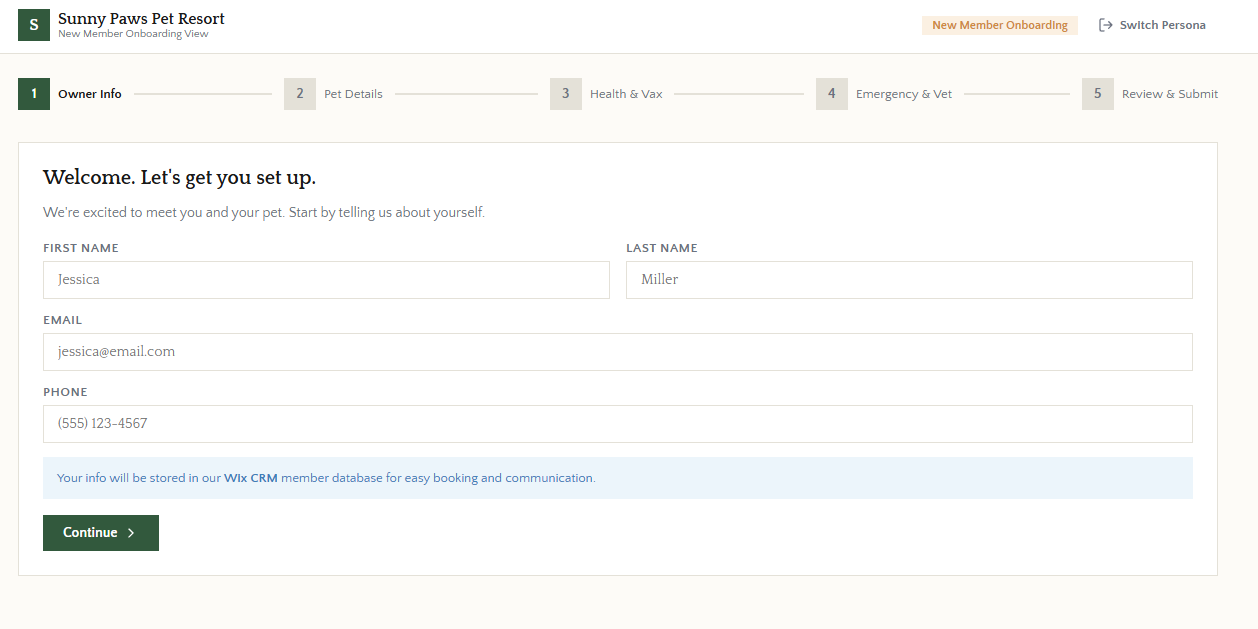The height and width of the screenshot is (629, 1258).
Task: Click the arrow icon in Continue button
Action: point(131,533)
